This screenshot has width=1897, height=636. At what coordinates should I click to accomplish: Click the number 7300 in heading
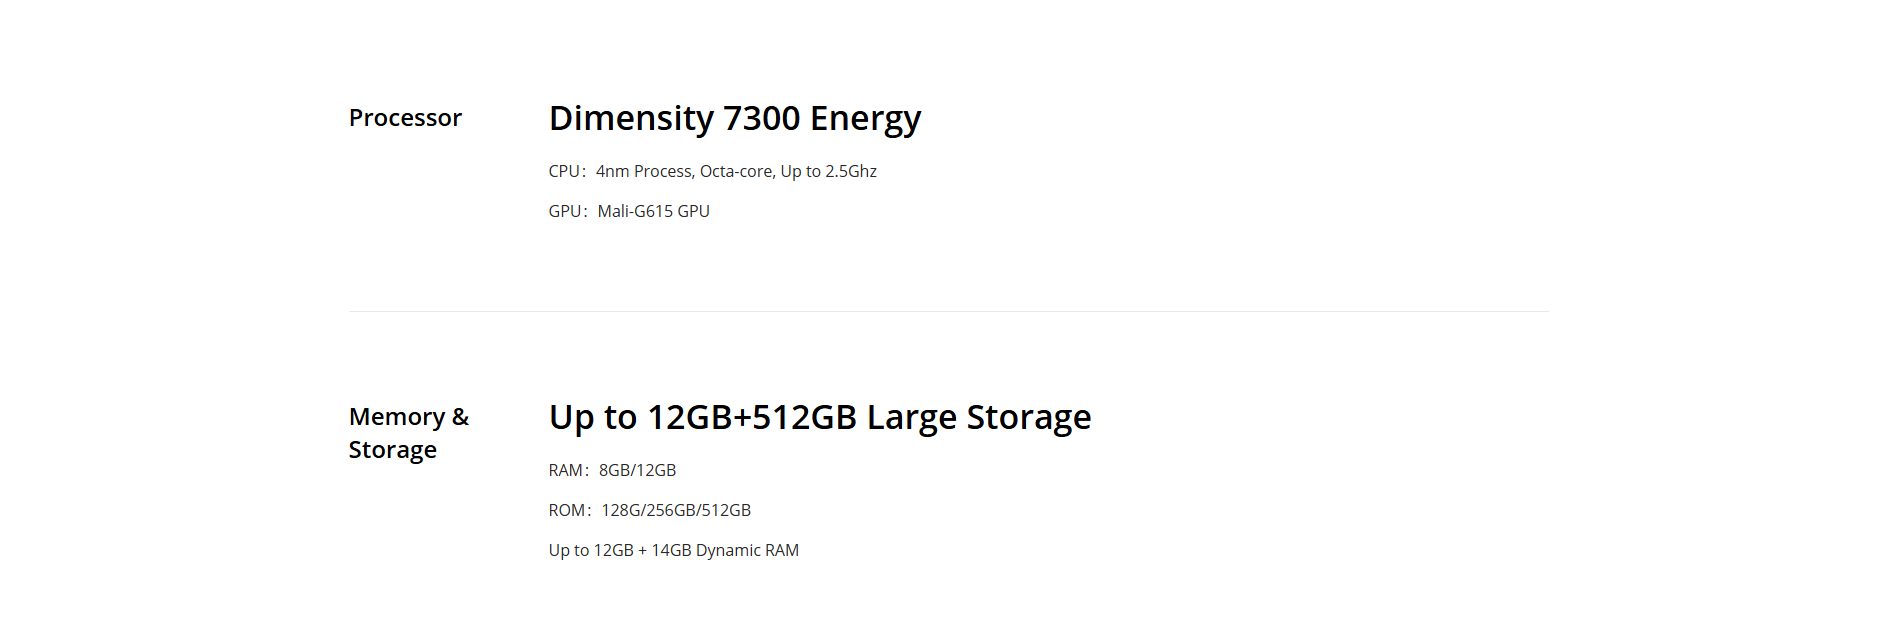(x=761, y=118)
